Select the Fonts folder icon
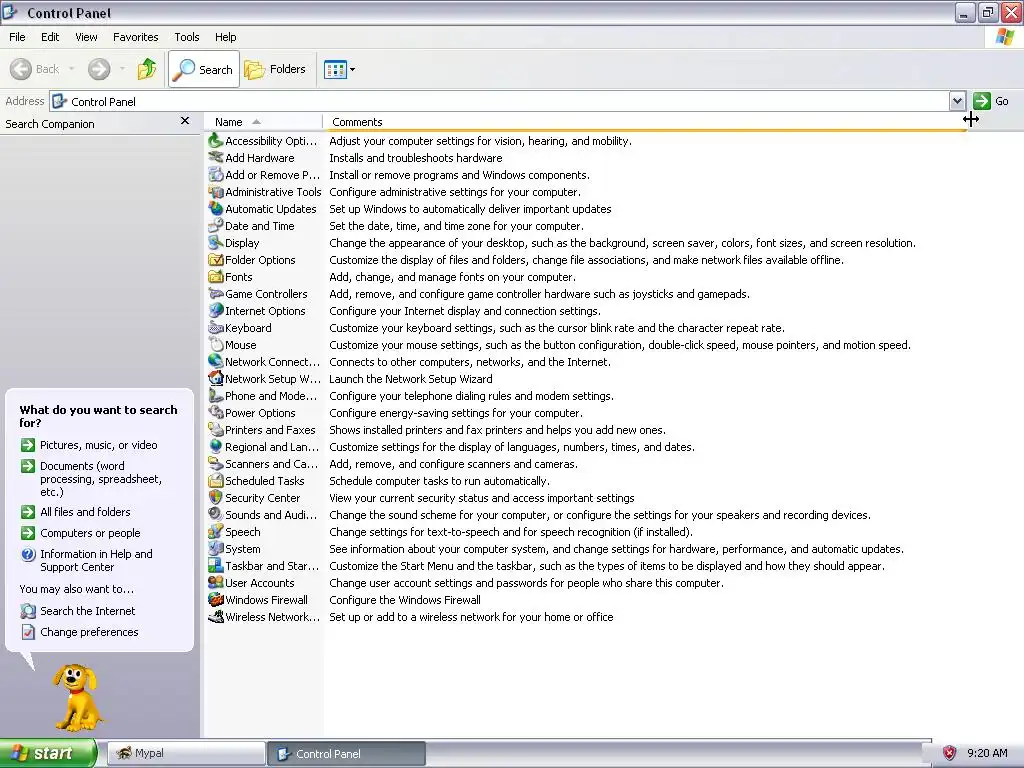 [x=216, y=276]
